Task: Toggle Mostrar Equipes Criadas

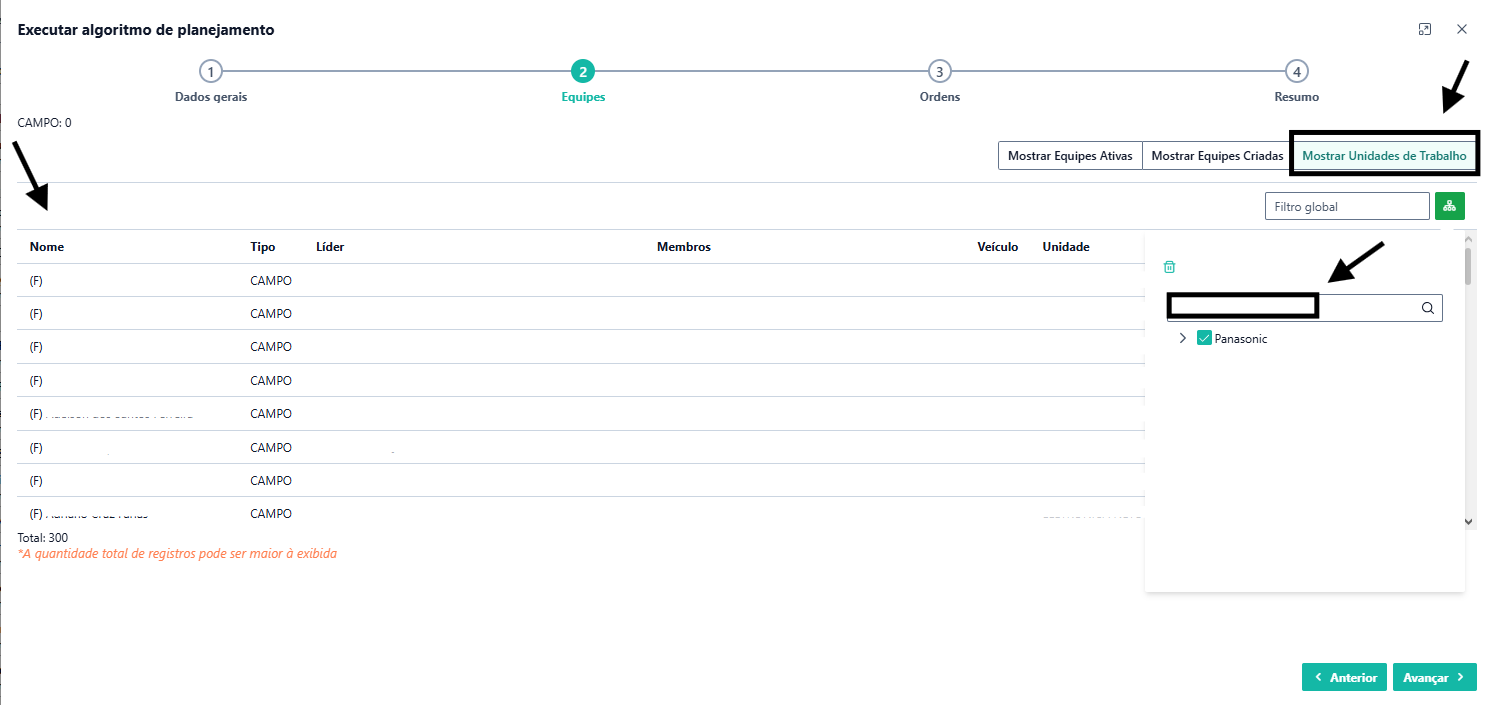Action: click(x=1217, y=156)
